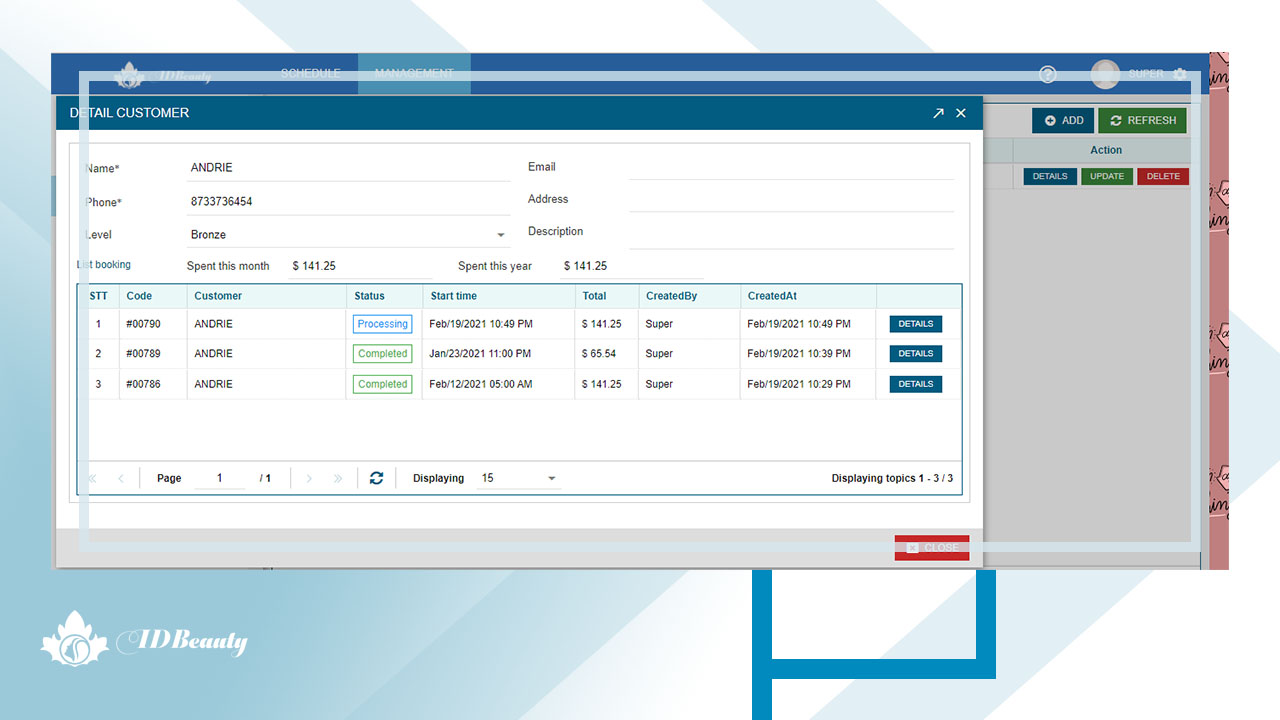Jump to the last page arrow
This screenshot has height=720, width=1280.
point(338,478)
